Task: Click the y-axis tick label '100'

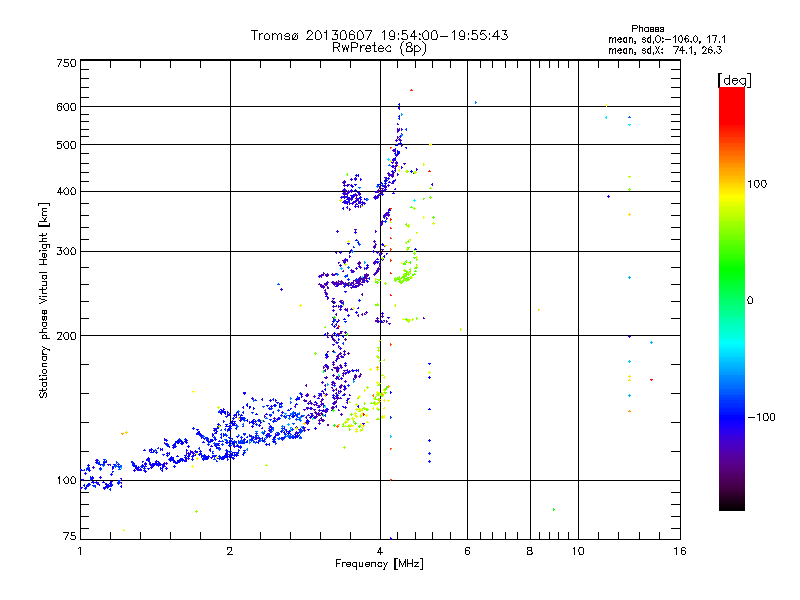Action: point(66,481)
